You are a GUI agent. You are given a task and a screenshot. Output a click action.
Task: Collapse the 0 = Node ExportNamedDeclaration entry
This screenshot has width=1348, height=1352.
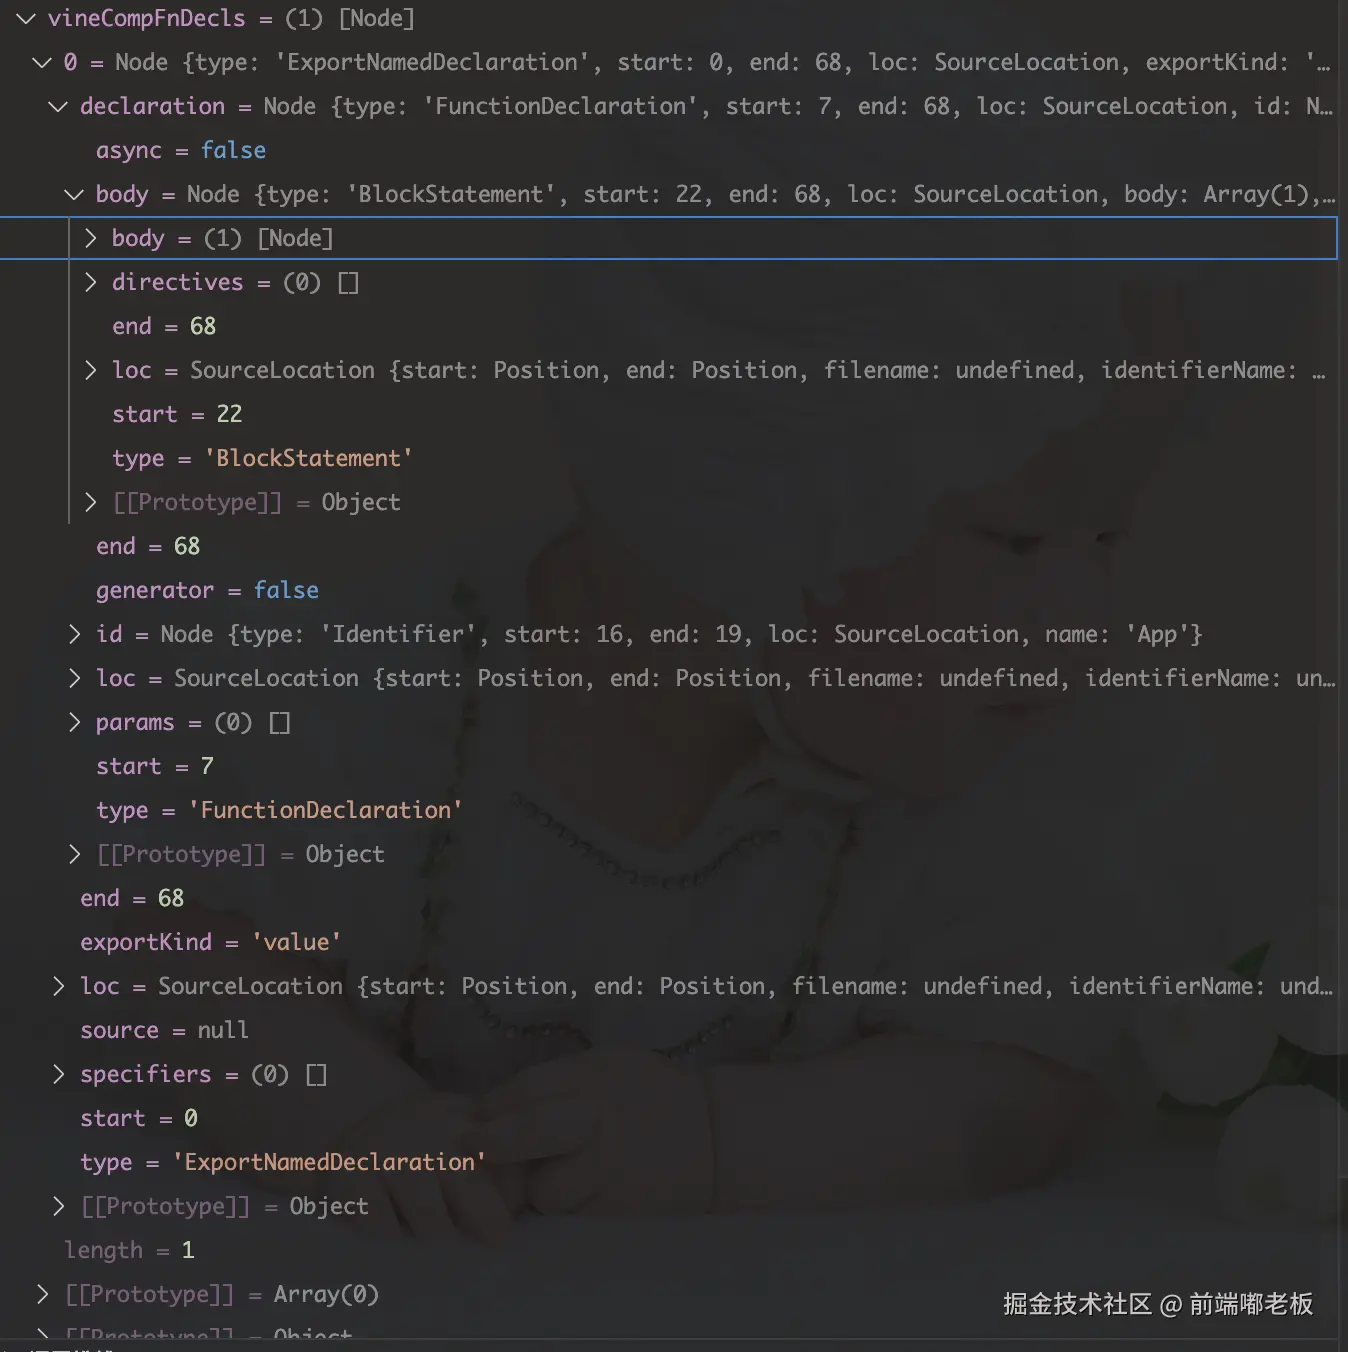click(42, 63)
